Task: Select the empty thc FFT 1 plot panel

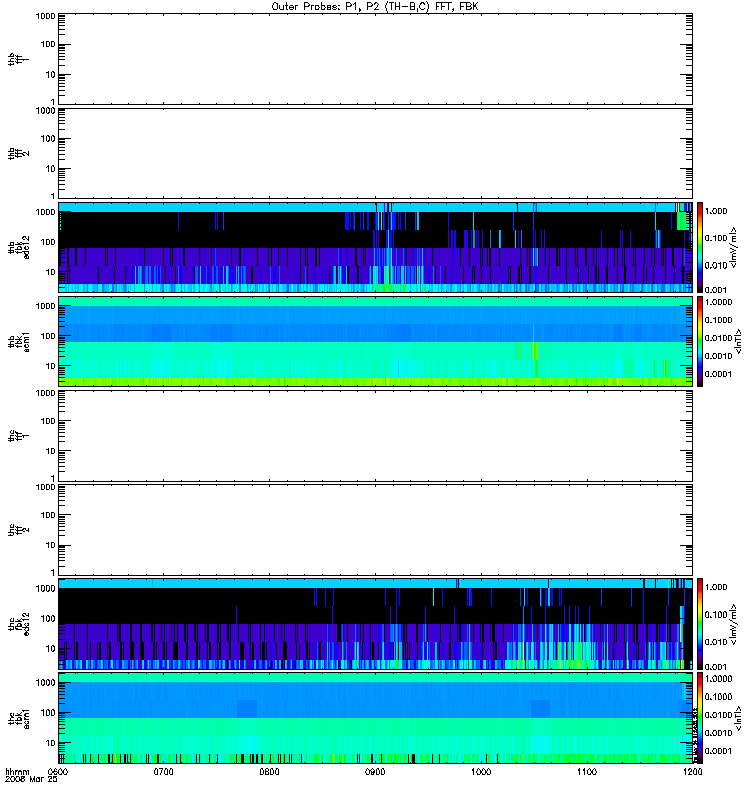Action: tap(376, 436)
